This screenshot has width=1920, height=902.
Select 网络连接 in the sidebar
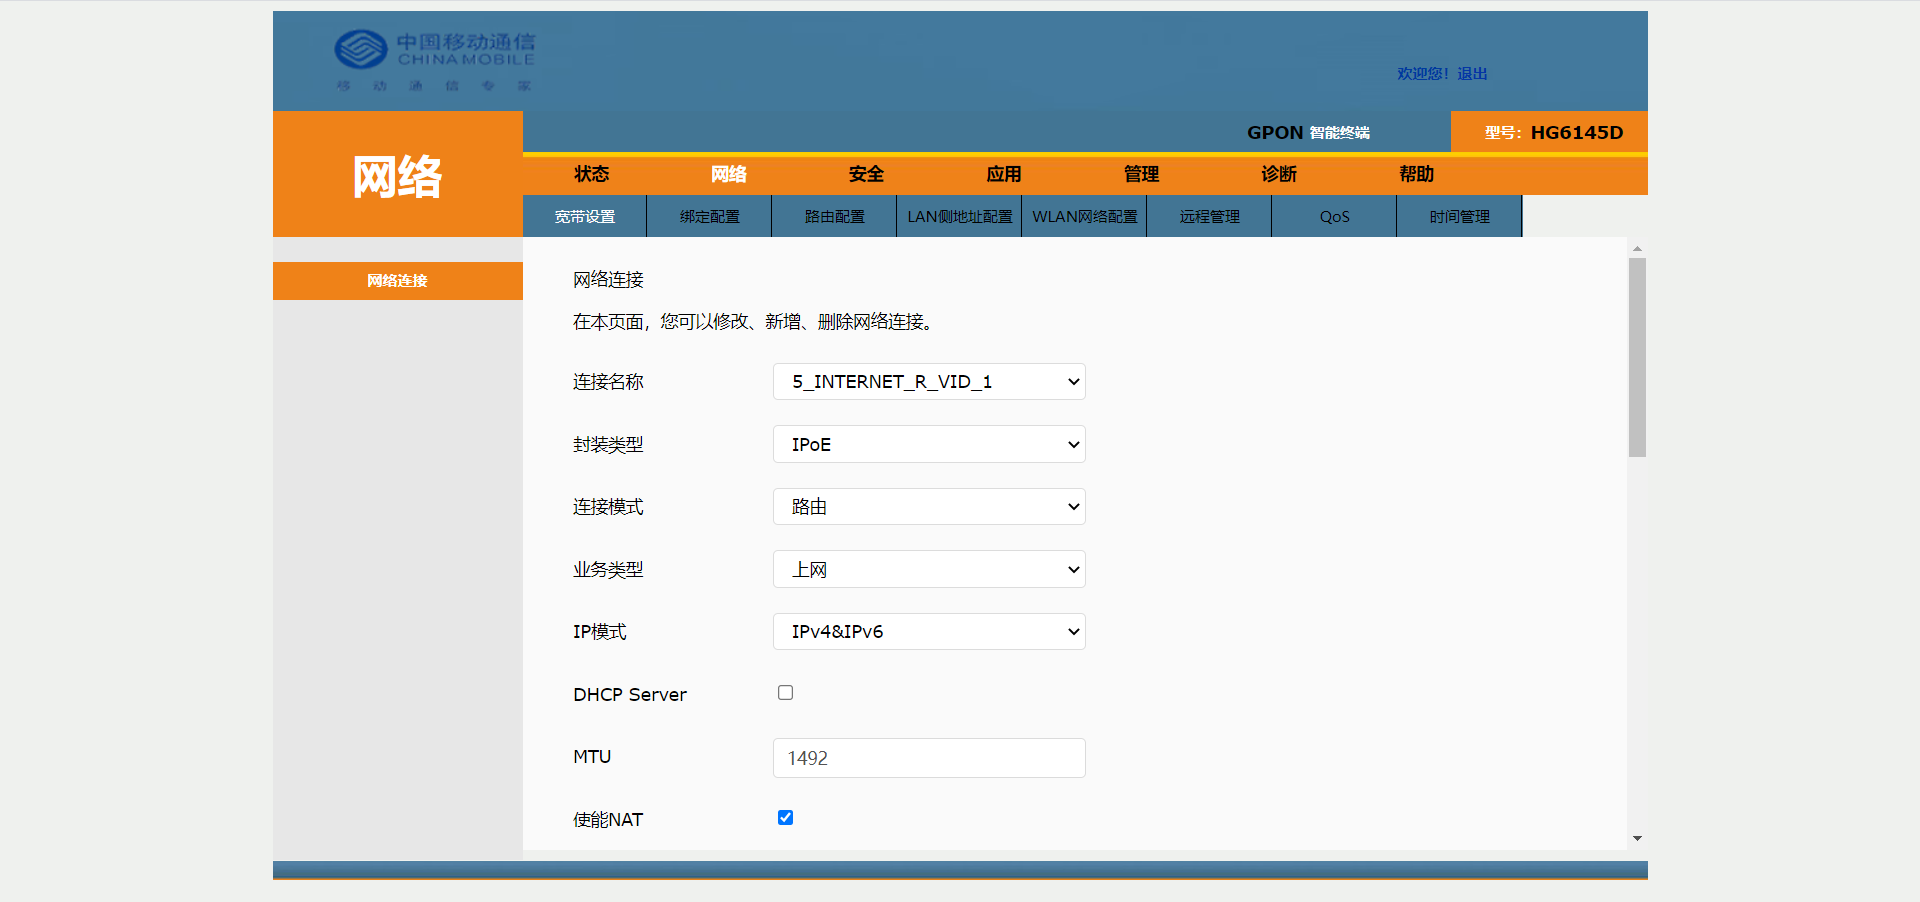[397, 281]
